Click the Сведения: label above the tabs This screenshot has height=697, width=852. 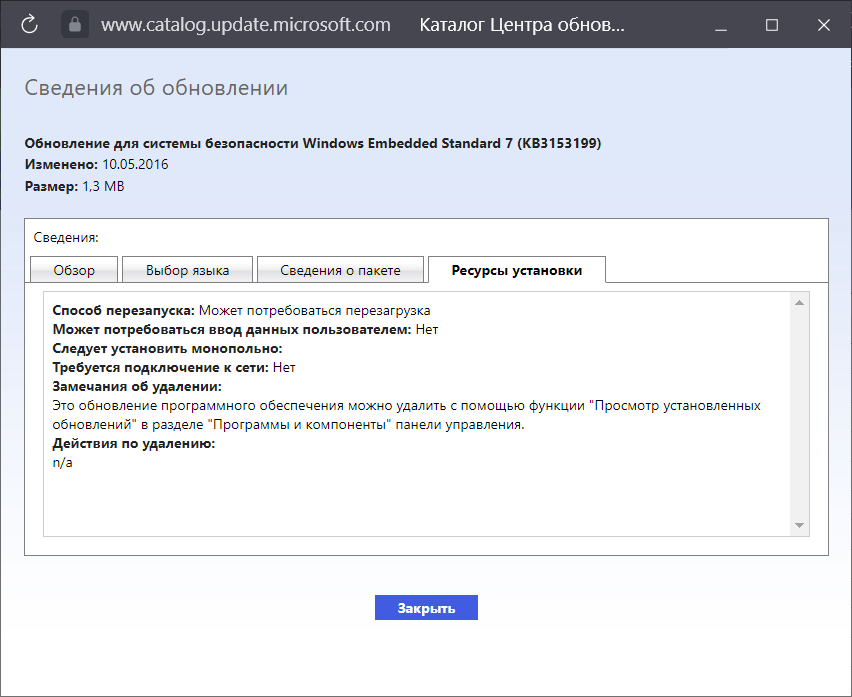tap(66, 237)
